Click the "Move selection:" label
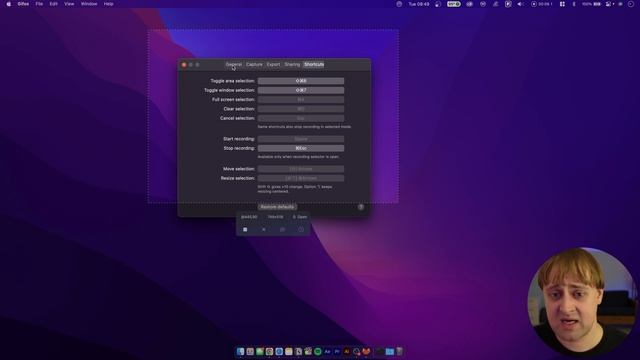This screenshot has width=640, height=360. click(238, 169)
